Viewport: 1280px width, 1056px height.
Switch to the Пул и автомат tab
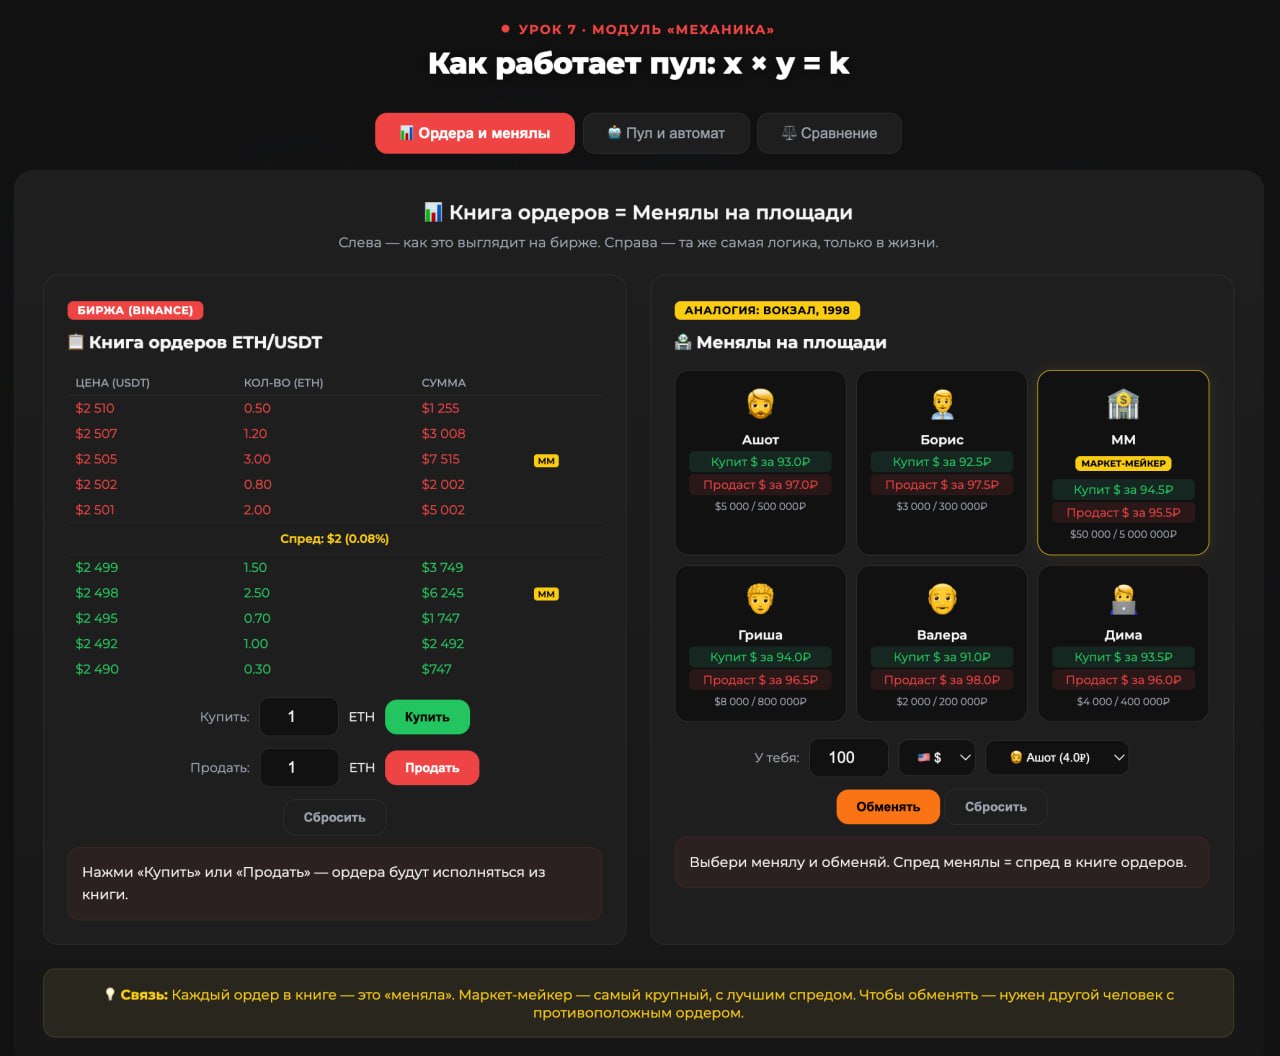click(x=666, y=133)
